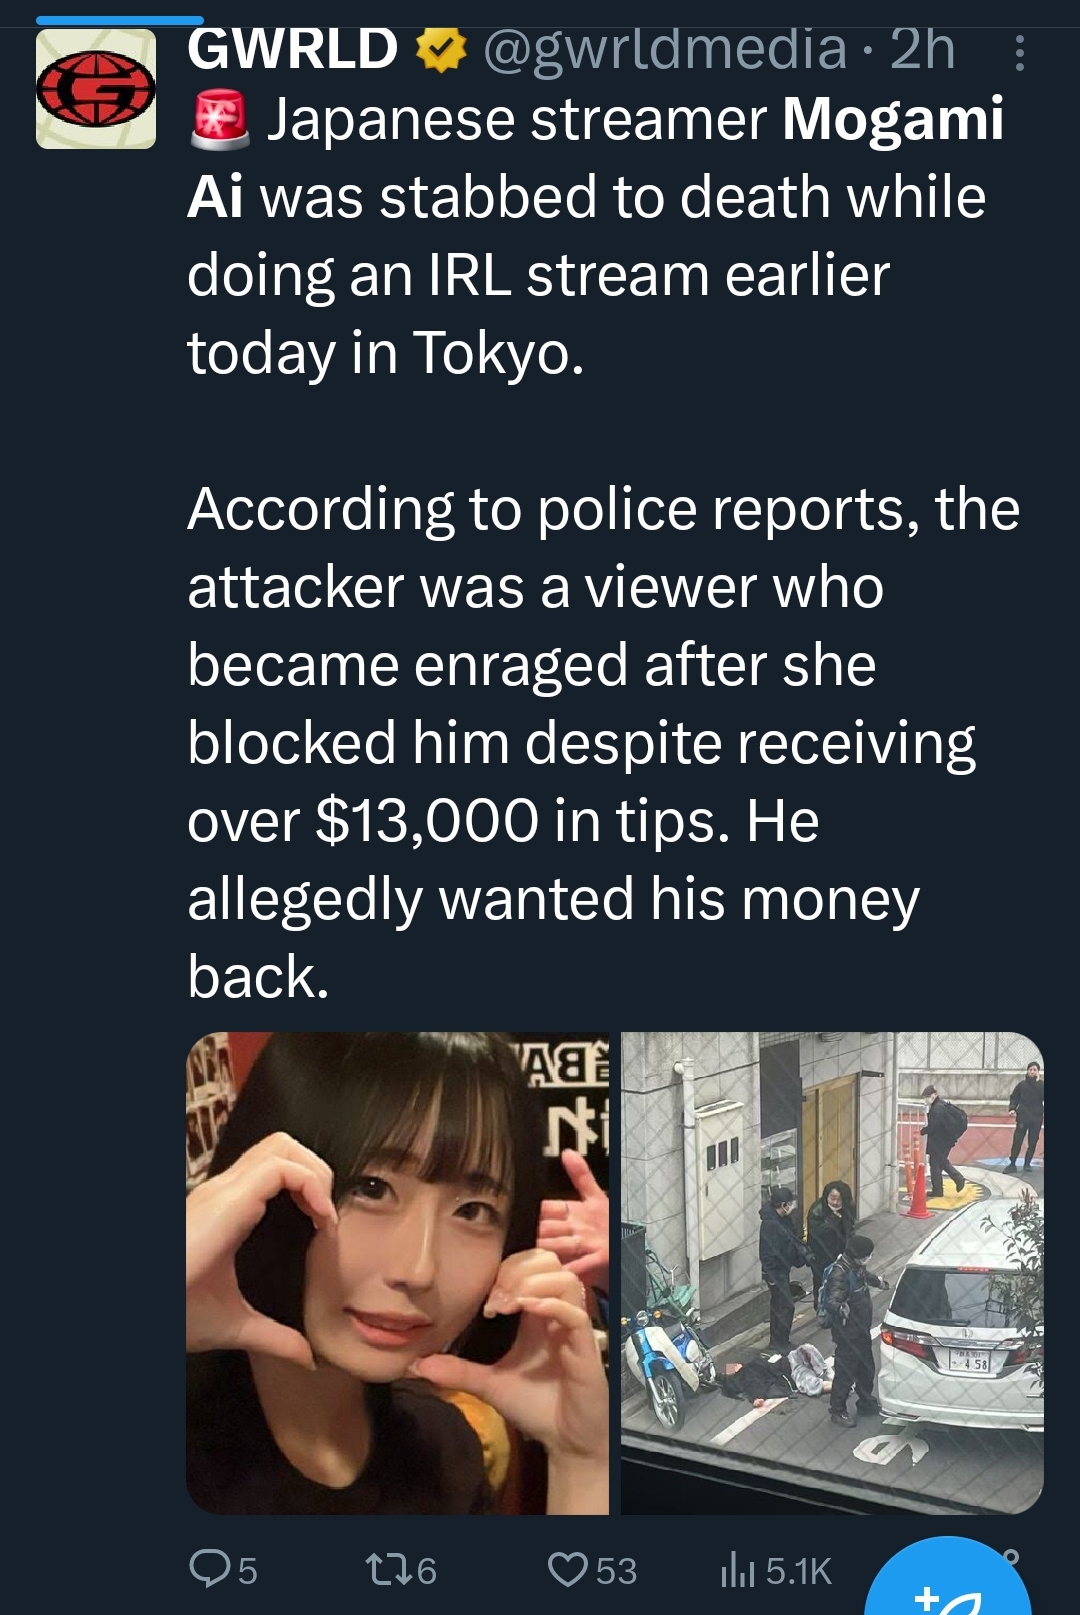Click the retweet count 6
The image size is (1080, 1615).
click(x=427, y=1571)
